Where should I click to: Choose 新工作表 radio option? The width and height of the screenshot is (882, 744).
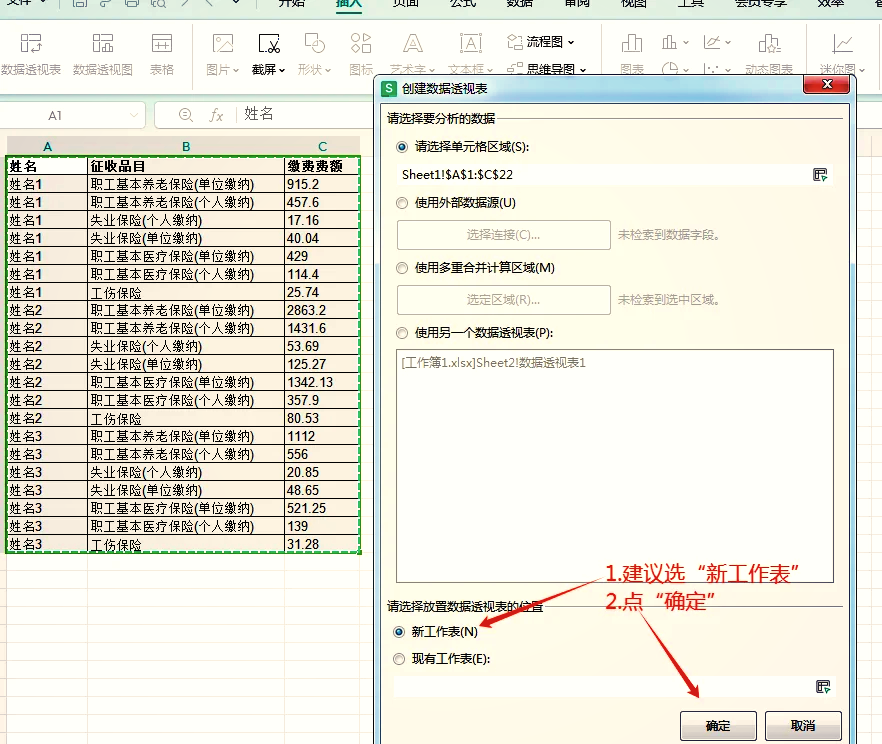tap(399, 632)
